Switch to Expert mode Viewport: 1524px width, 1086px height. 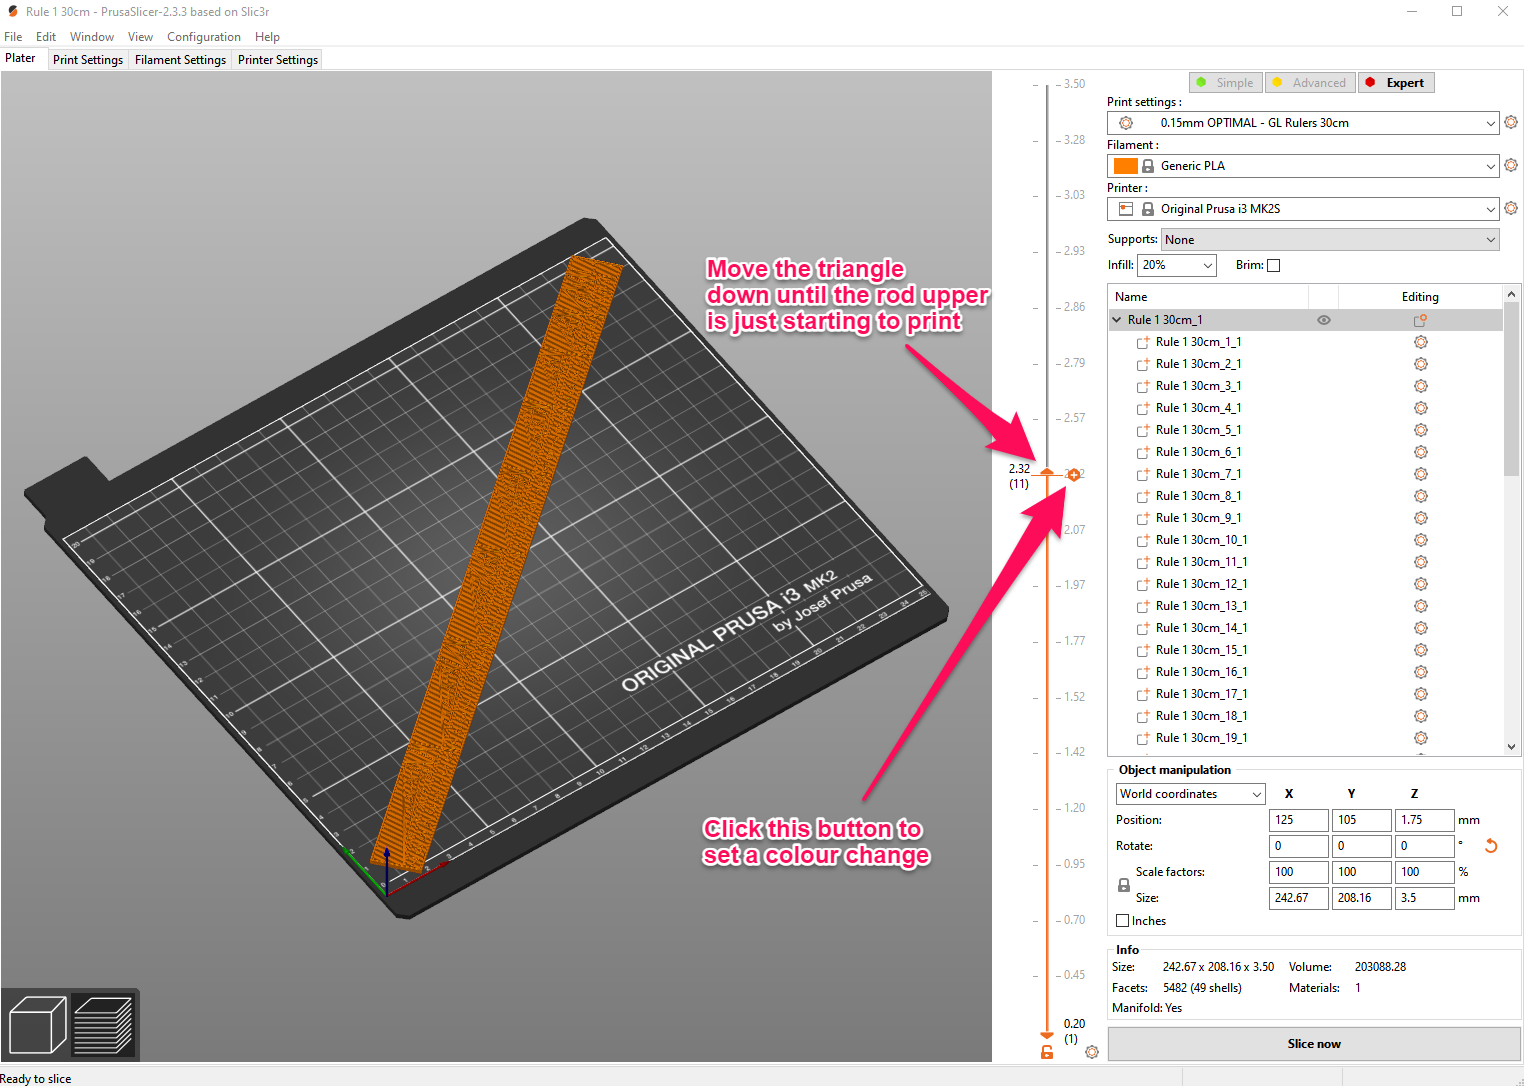tap(1396, 83)
